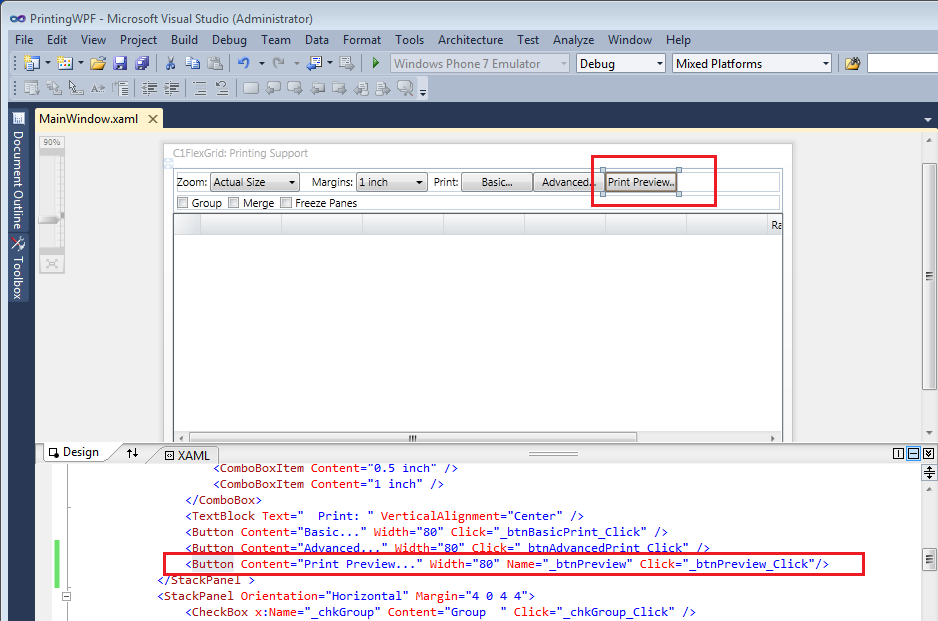Click the Split Window handle above code scrollbar
The height and width of the screenshot is (621, 938).
point(928,473)
